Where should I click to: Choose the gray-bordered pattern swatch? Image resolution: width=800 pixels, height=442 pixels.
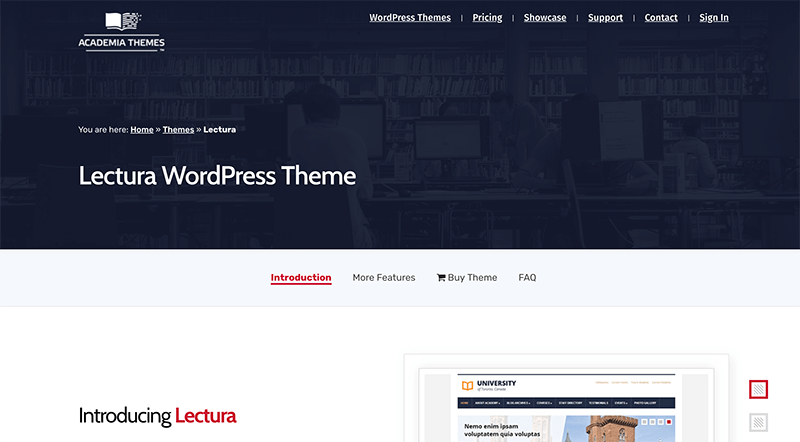tap(759, 423)
